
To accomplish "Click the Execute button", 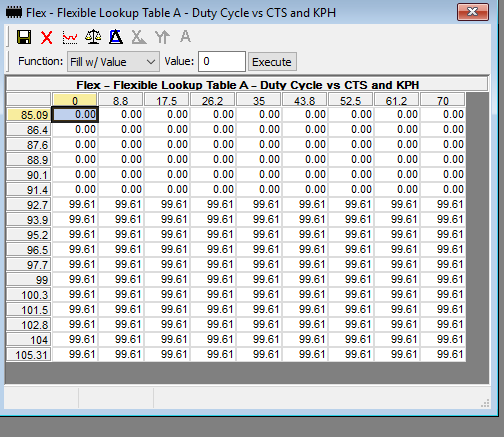I will (x=272, y=62).
